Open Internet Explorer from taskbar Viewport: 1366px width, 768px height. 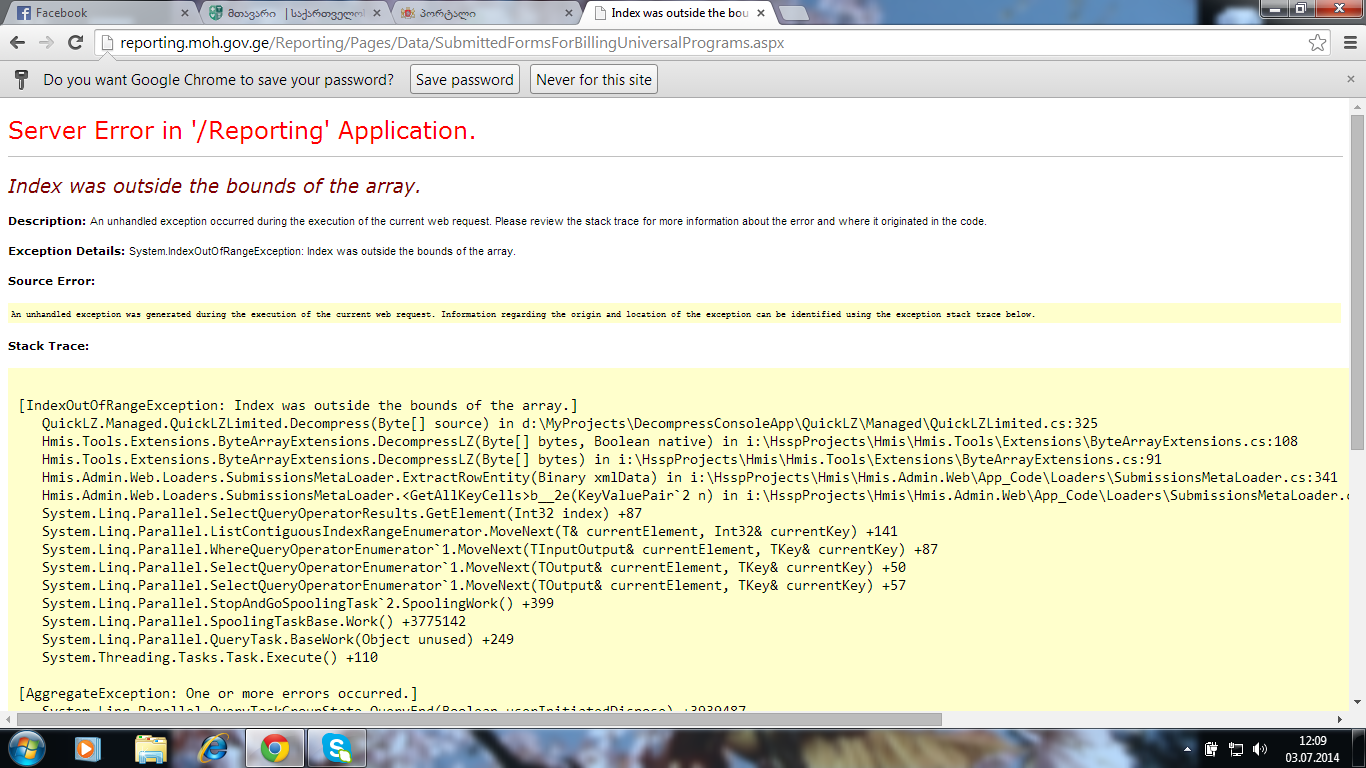[213, 748]
